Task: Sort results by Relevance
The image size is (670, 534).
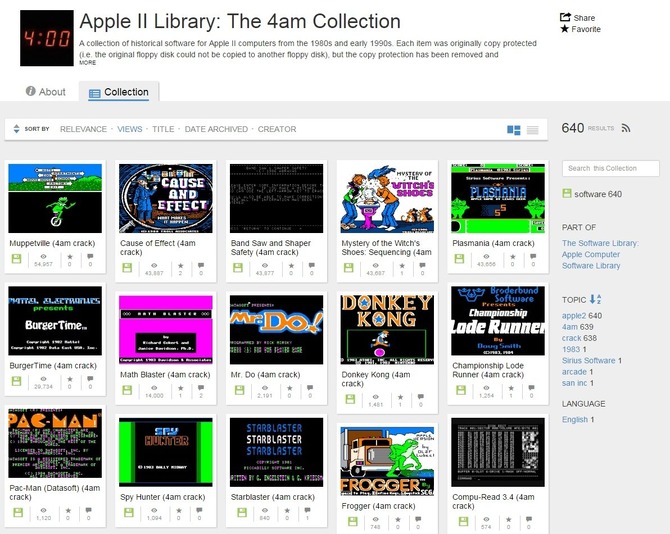Action: tap(83, 129)
